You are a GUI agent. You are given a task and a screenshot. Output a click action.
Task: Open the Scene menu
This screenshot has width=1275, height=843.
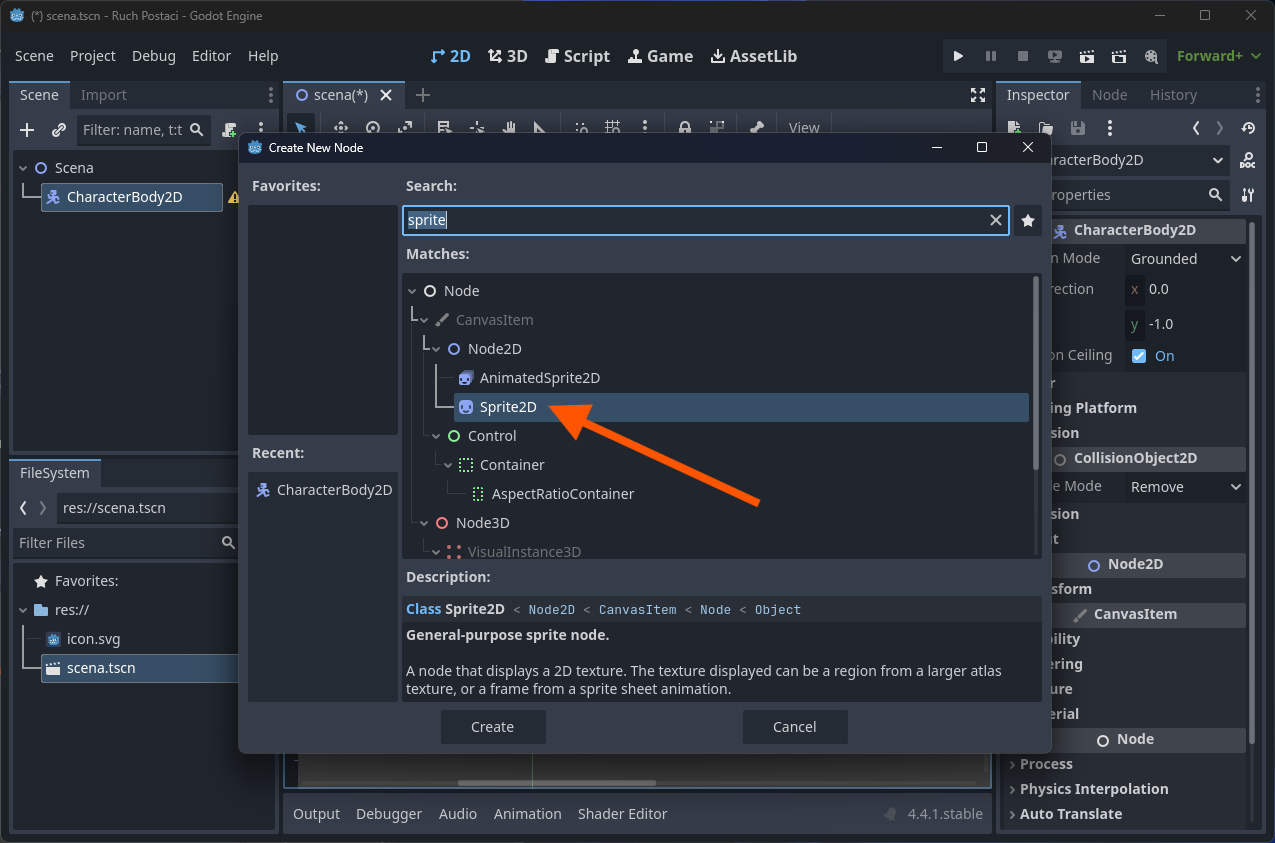pyautogui.click(x=35, y=56)
